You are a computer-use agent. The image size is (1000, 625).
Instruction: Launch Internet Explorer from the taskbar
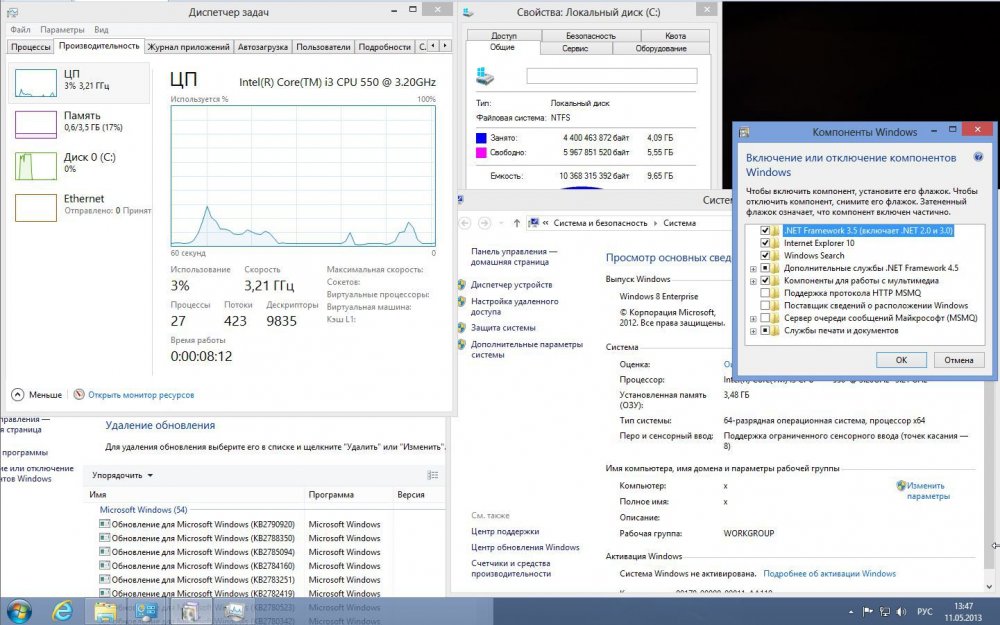(x=62, y=611)
